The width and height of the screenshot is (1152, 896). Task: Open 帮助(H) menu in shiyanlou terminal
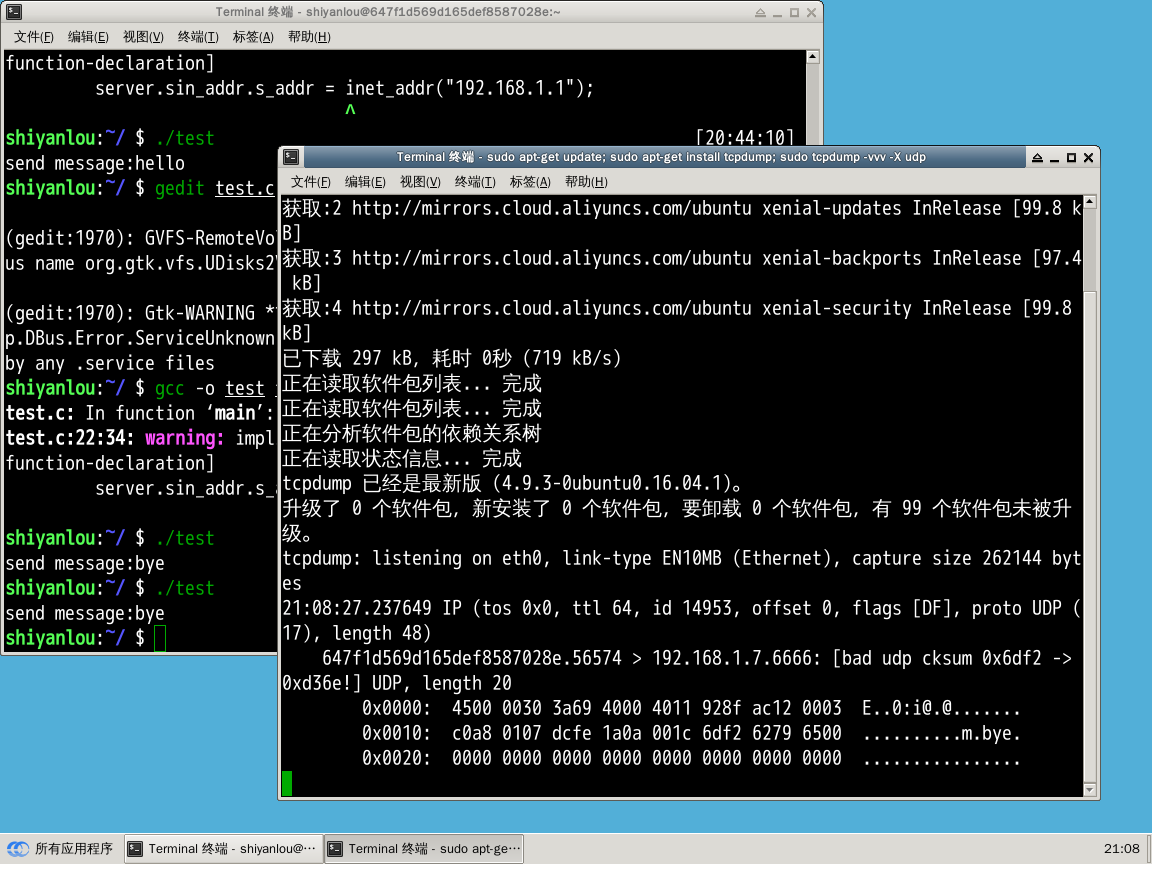[x=307, y=37]
